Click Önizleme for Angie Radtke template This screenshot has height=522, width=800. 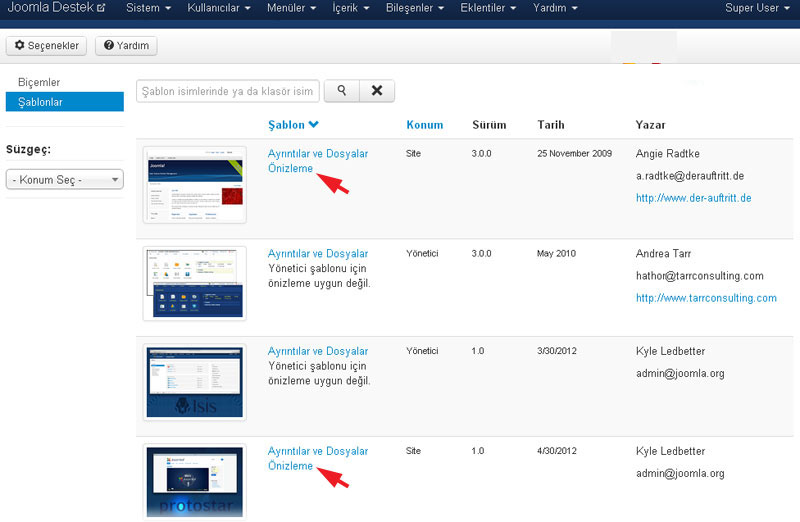click(x=290, y=168)
